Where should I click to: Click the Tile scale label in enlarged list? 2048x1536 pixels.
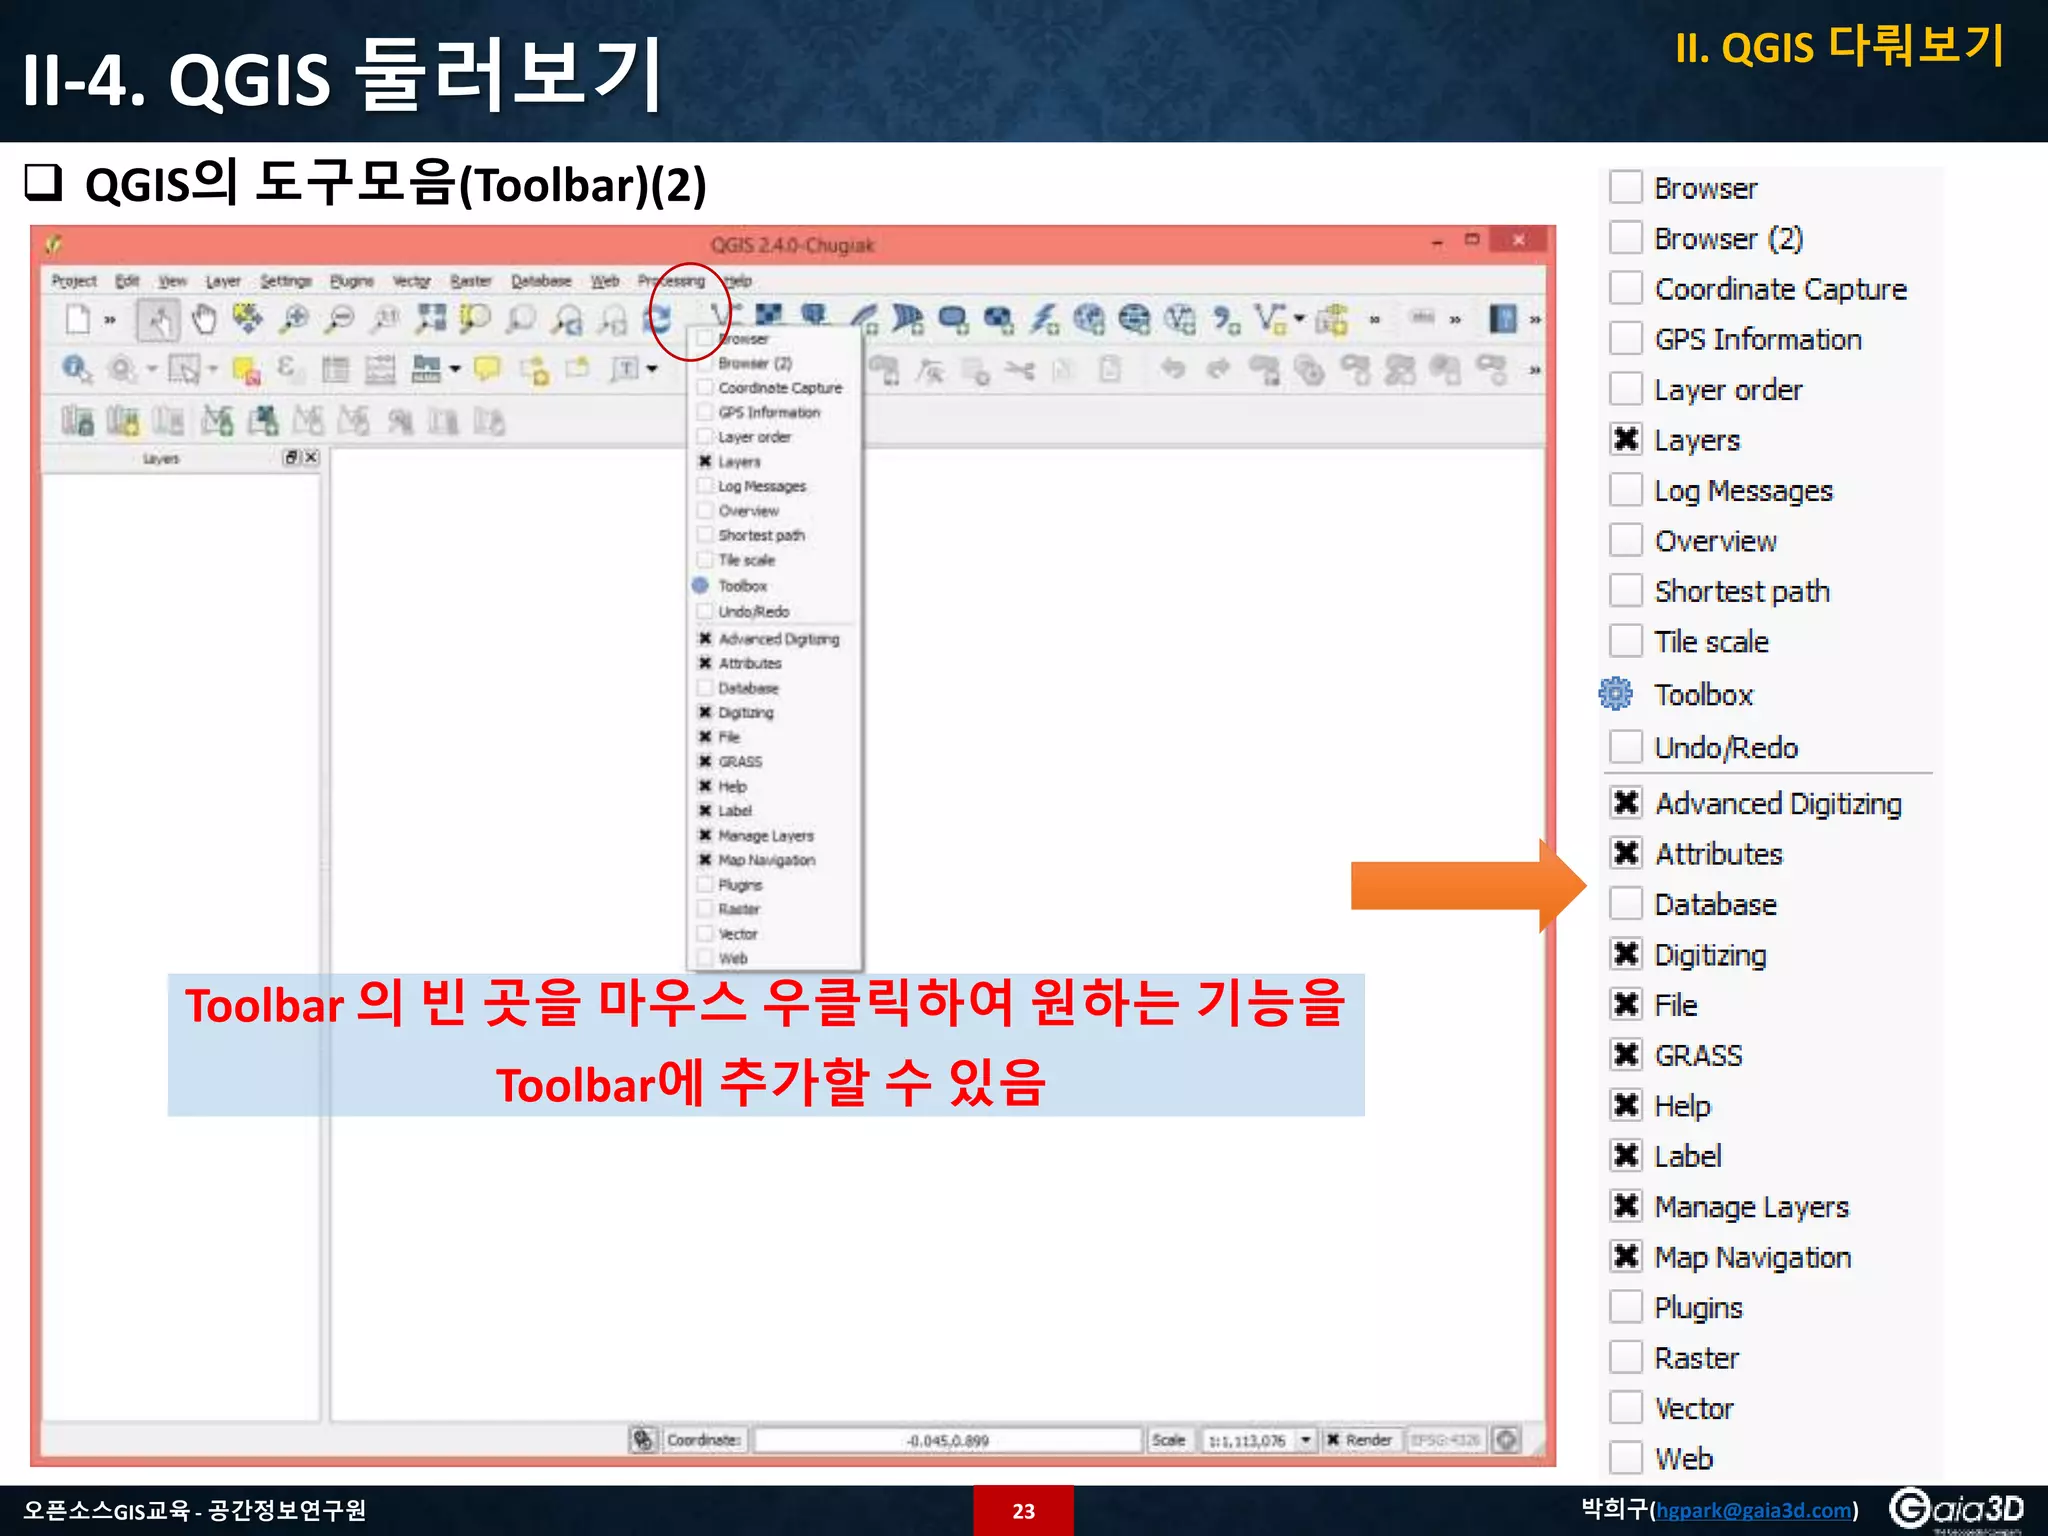[1711, 641]
